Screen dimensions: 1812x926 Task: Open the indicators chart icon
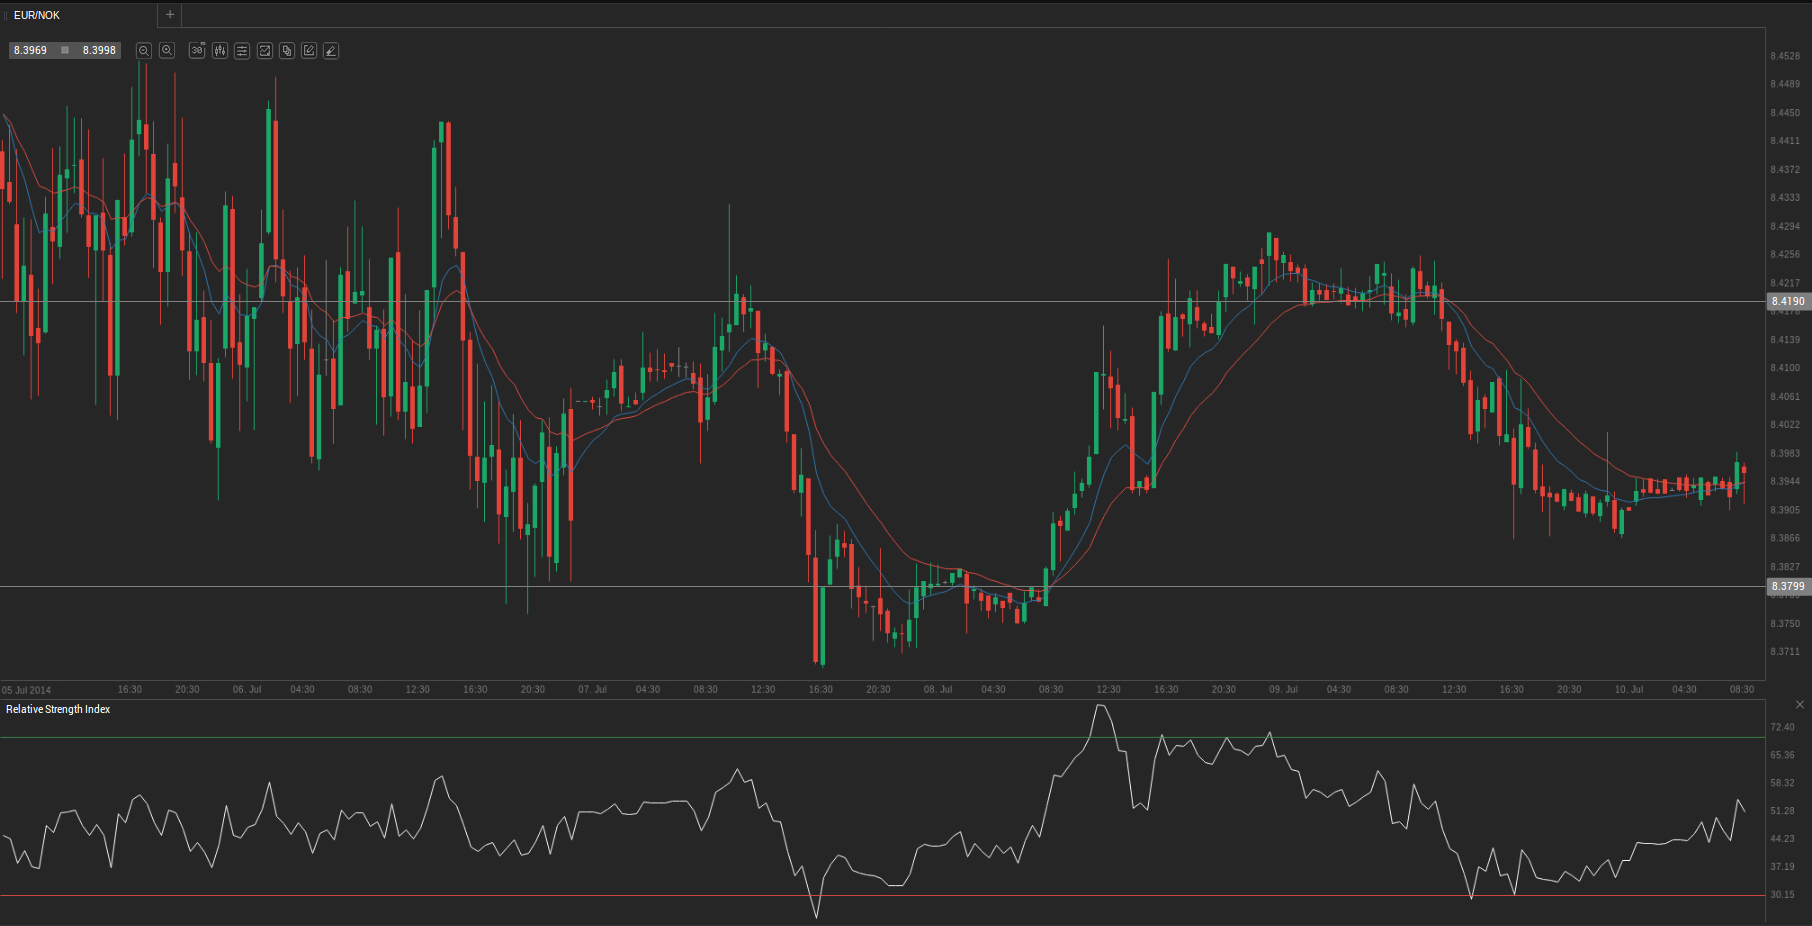265,50
